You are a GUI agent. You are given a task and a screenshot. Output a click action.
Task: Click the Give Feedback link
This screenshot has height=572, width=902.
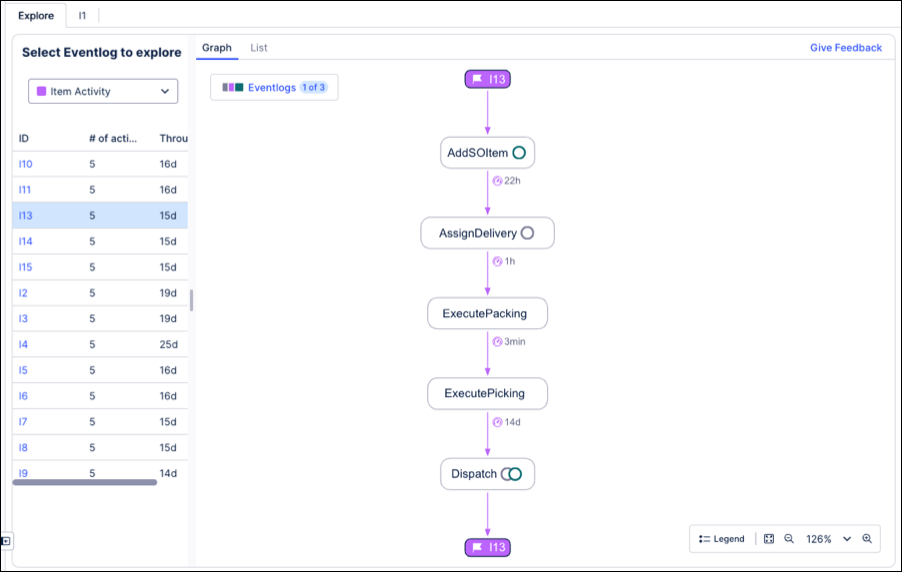pos(846,48)
